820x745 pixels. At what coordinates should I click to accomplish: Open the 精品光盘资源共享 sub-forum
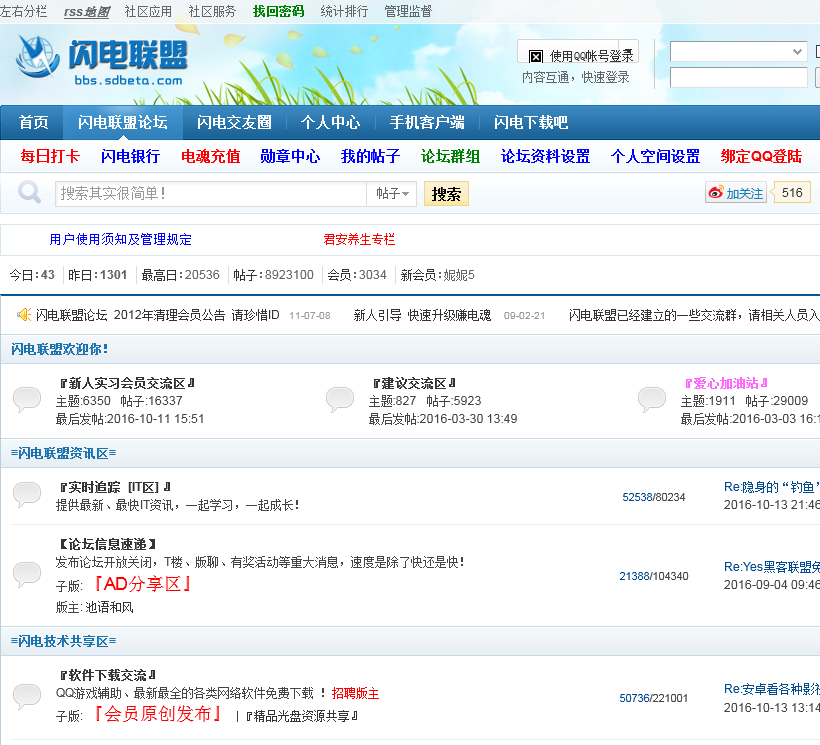coord(302,716)
